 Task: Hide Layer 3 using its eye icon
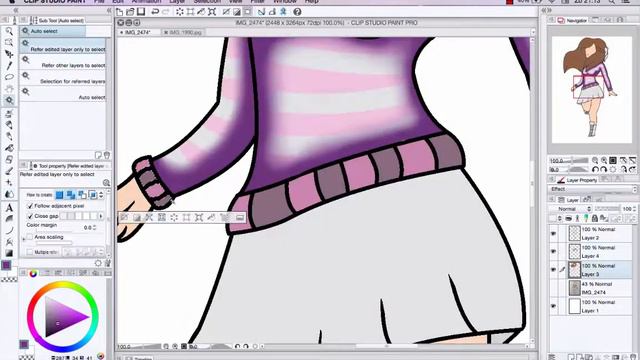(553, 270)
